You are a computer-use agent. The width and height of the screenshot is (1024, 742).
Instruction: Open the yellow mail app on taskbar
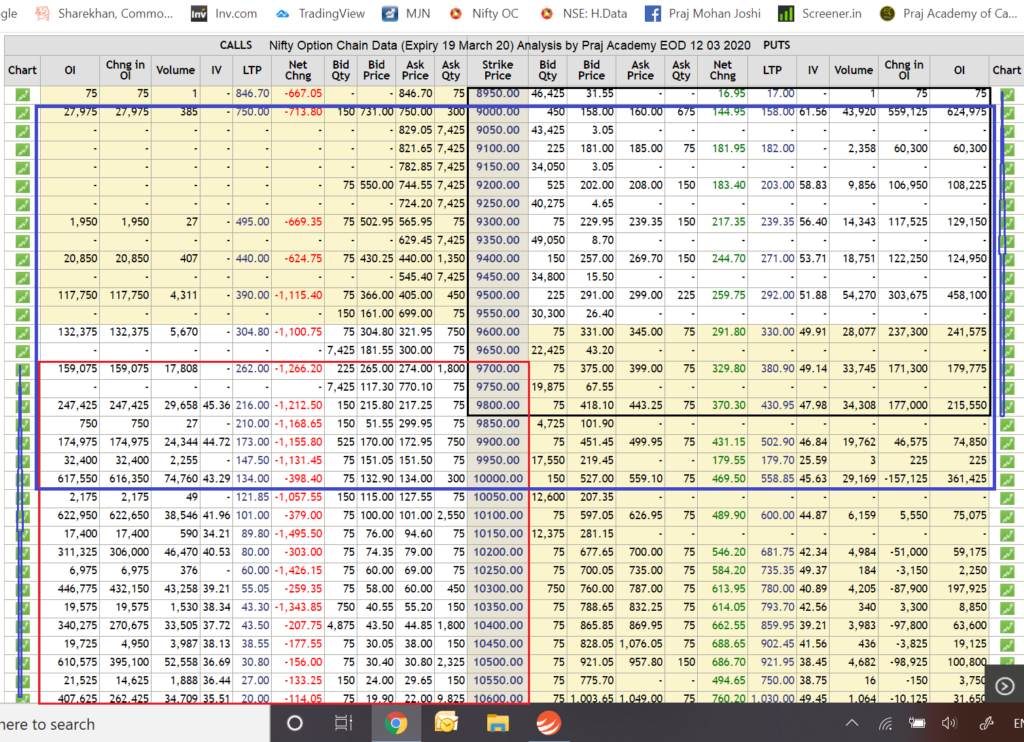(x=446, y=723)
